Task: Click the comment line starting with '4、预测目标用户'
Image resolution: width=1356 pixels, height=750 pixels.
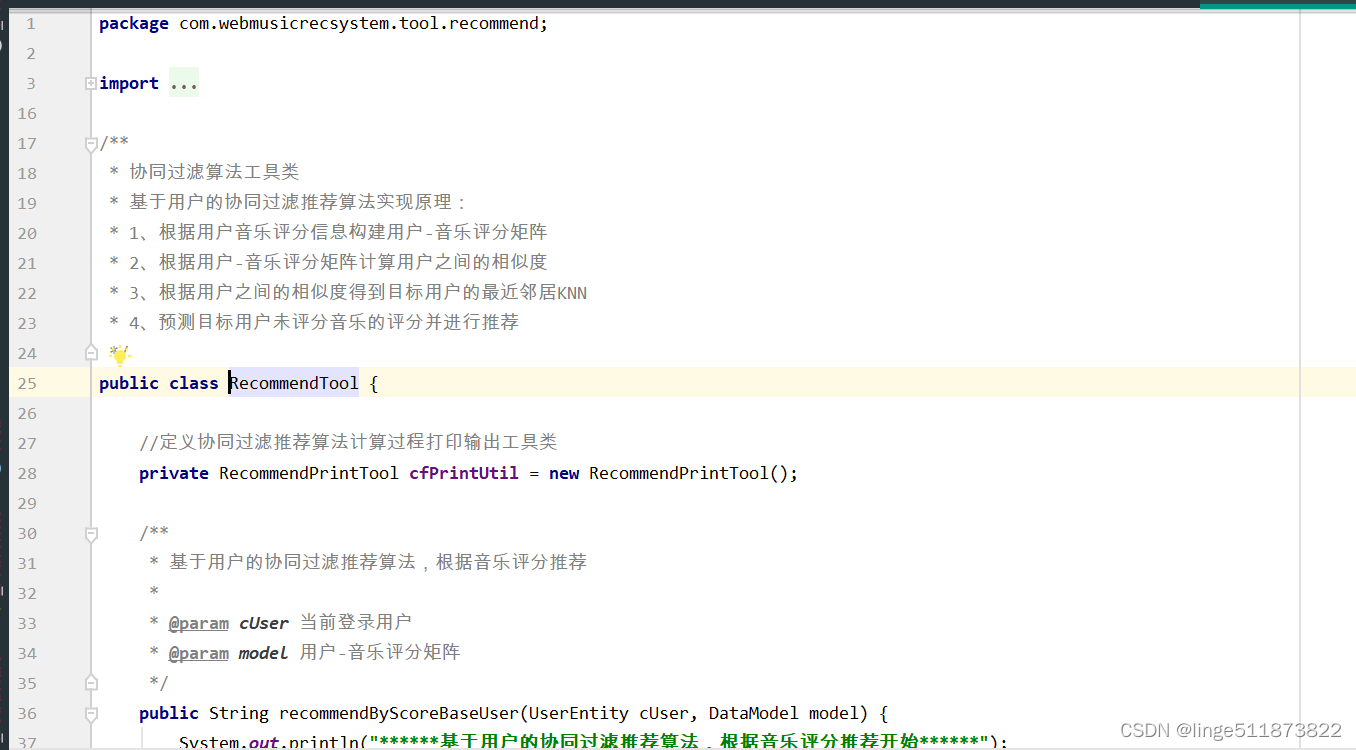Action: [x=324, y=323]
